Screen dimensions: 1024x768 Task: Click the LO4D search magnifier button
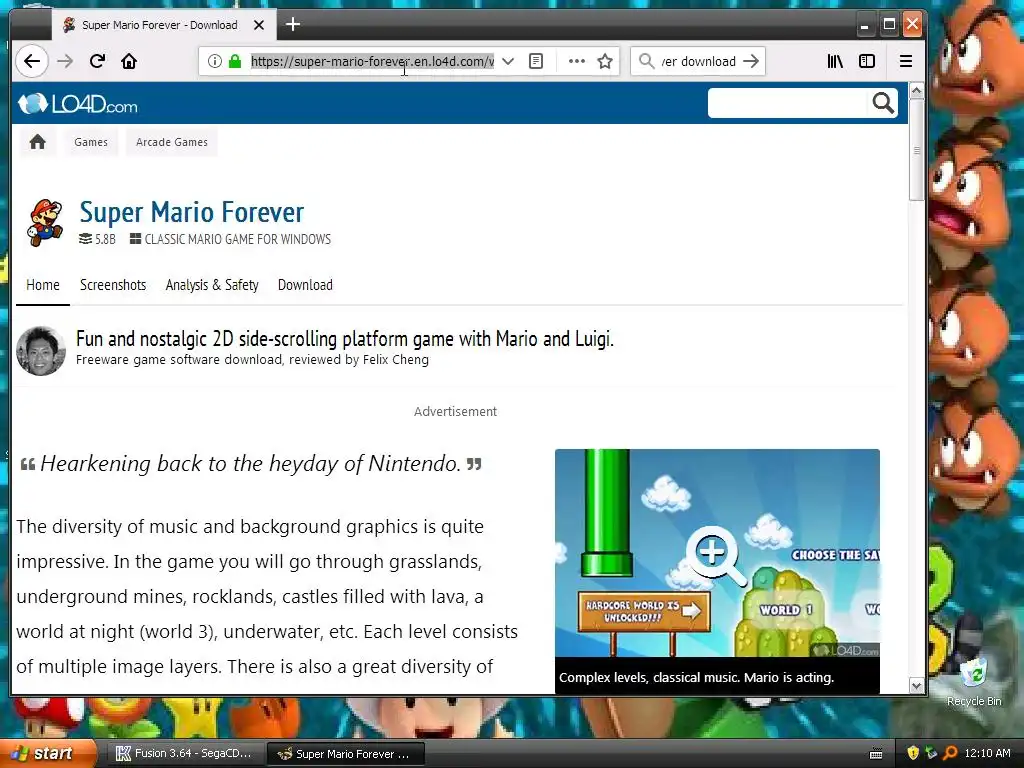click(x=883, y=103)
